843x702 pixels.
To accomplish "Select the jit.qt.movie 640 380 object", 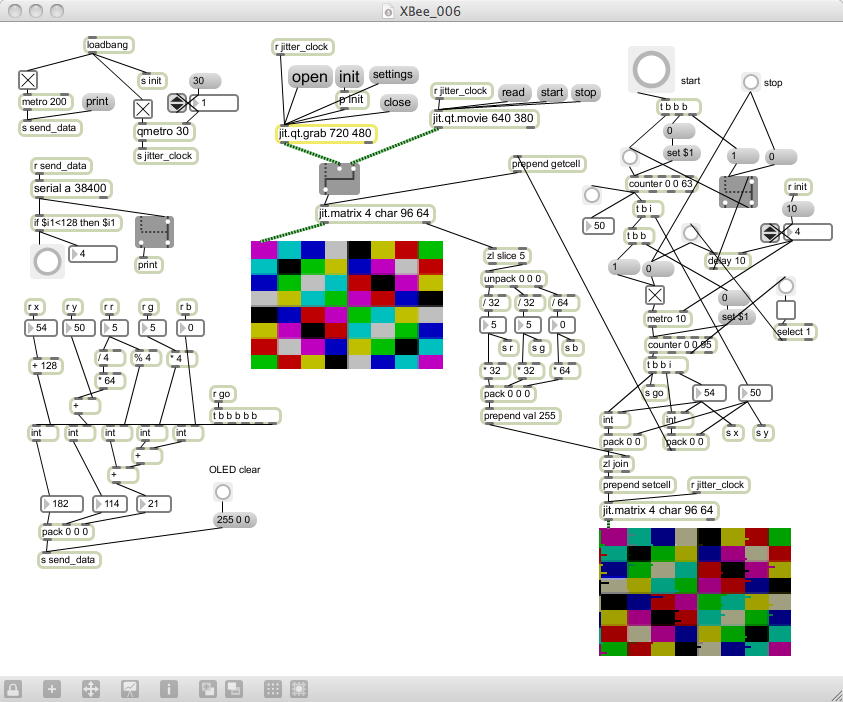I will [x=484, y=118].
